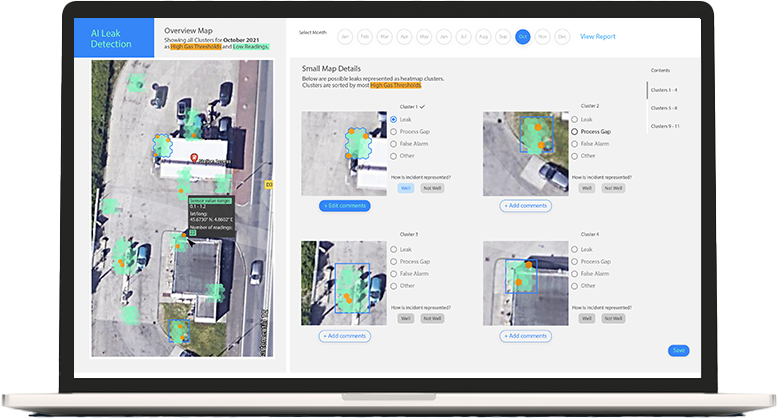Click Add comments for Cluster 3

(x=345, y=336)
